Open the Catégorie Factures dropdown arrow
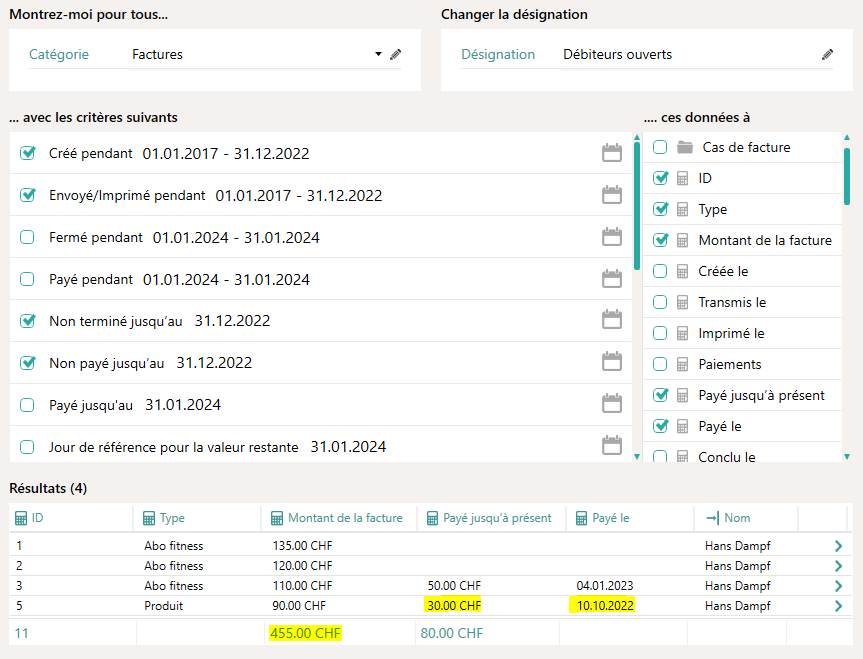Screen dimensions: 863x659 [x=378, y=54]
